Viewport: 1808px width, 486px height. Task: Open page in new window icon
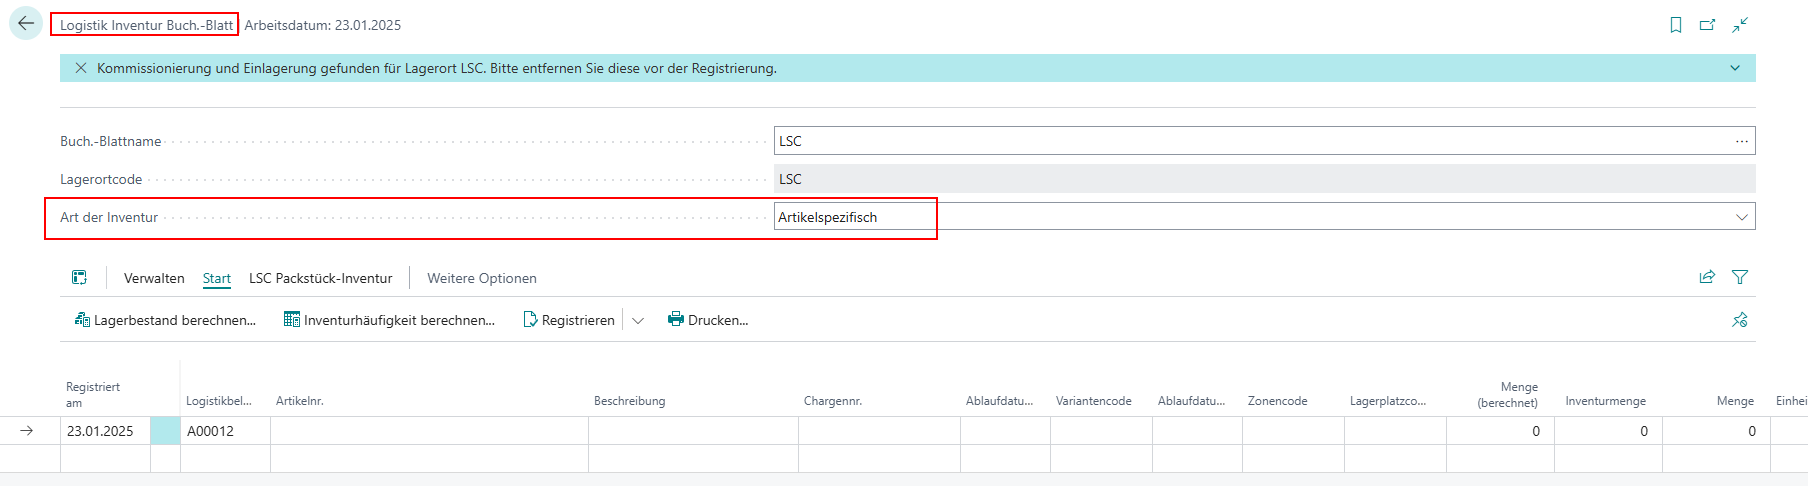(x=1708, y=25)
